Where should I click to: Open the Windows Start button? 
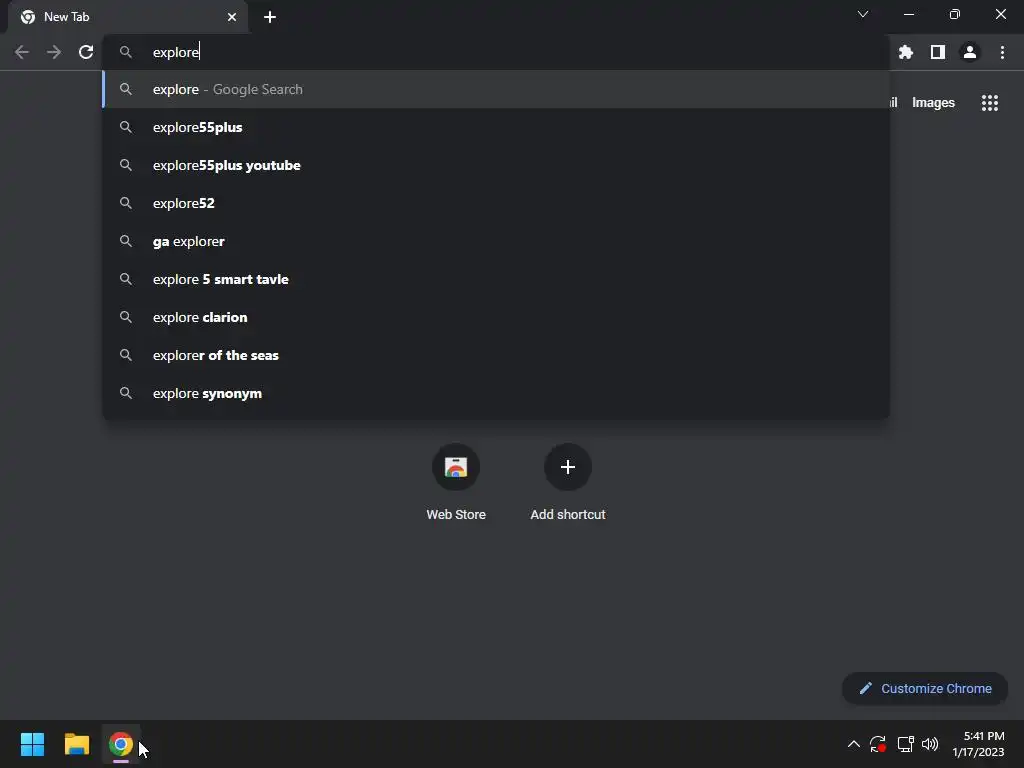[x=32, y=744]
